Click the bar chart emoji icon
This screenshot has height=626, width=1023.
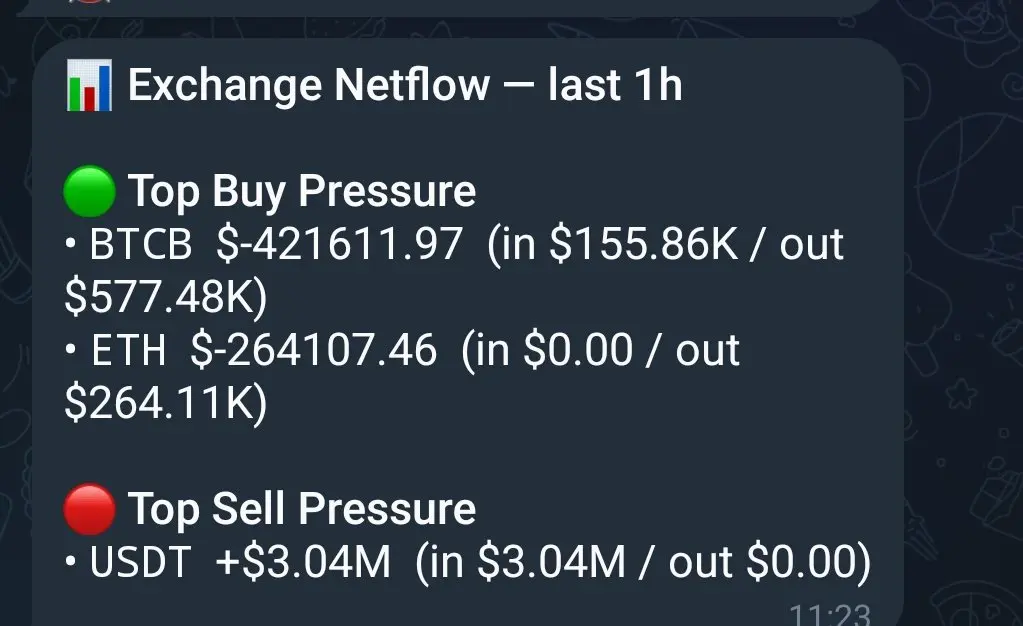pos(89,86)
